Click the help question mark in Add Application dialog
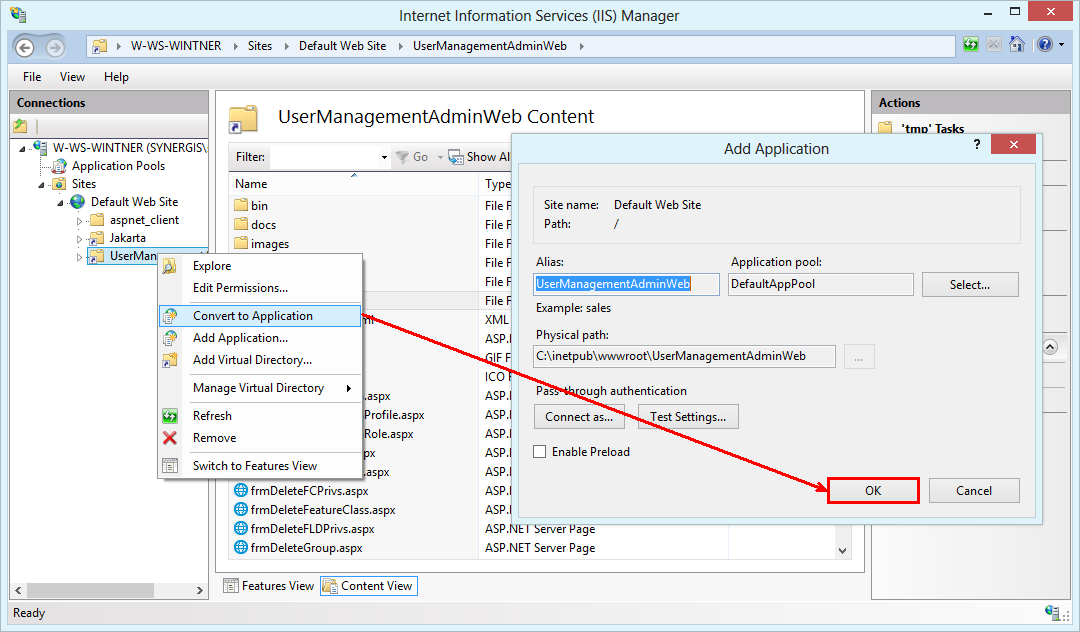The height and width of the screenshot is (632, 1080). point(977,144)
